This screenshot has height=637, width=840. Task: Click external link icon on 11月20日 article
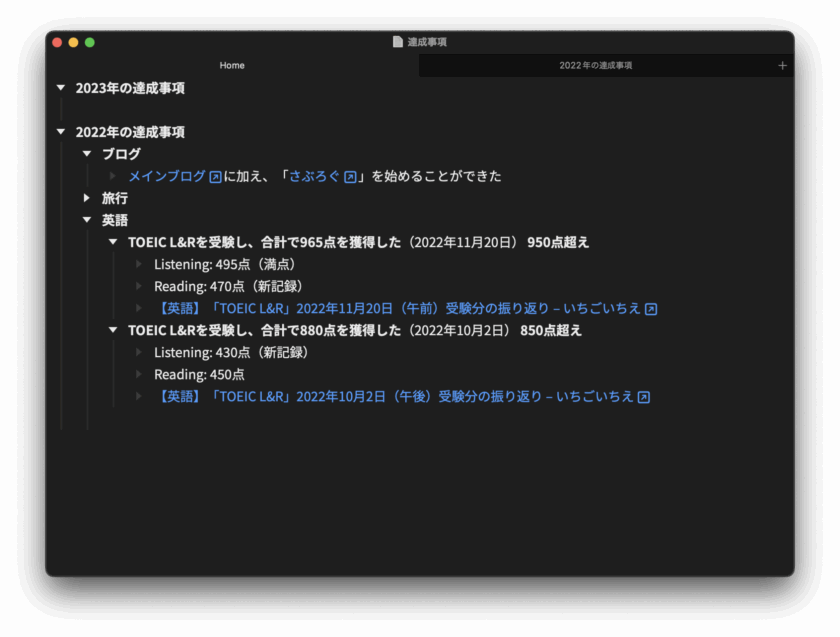pos(651,309)
